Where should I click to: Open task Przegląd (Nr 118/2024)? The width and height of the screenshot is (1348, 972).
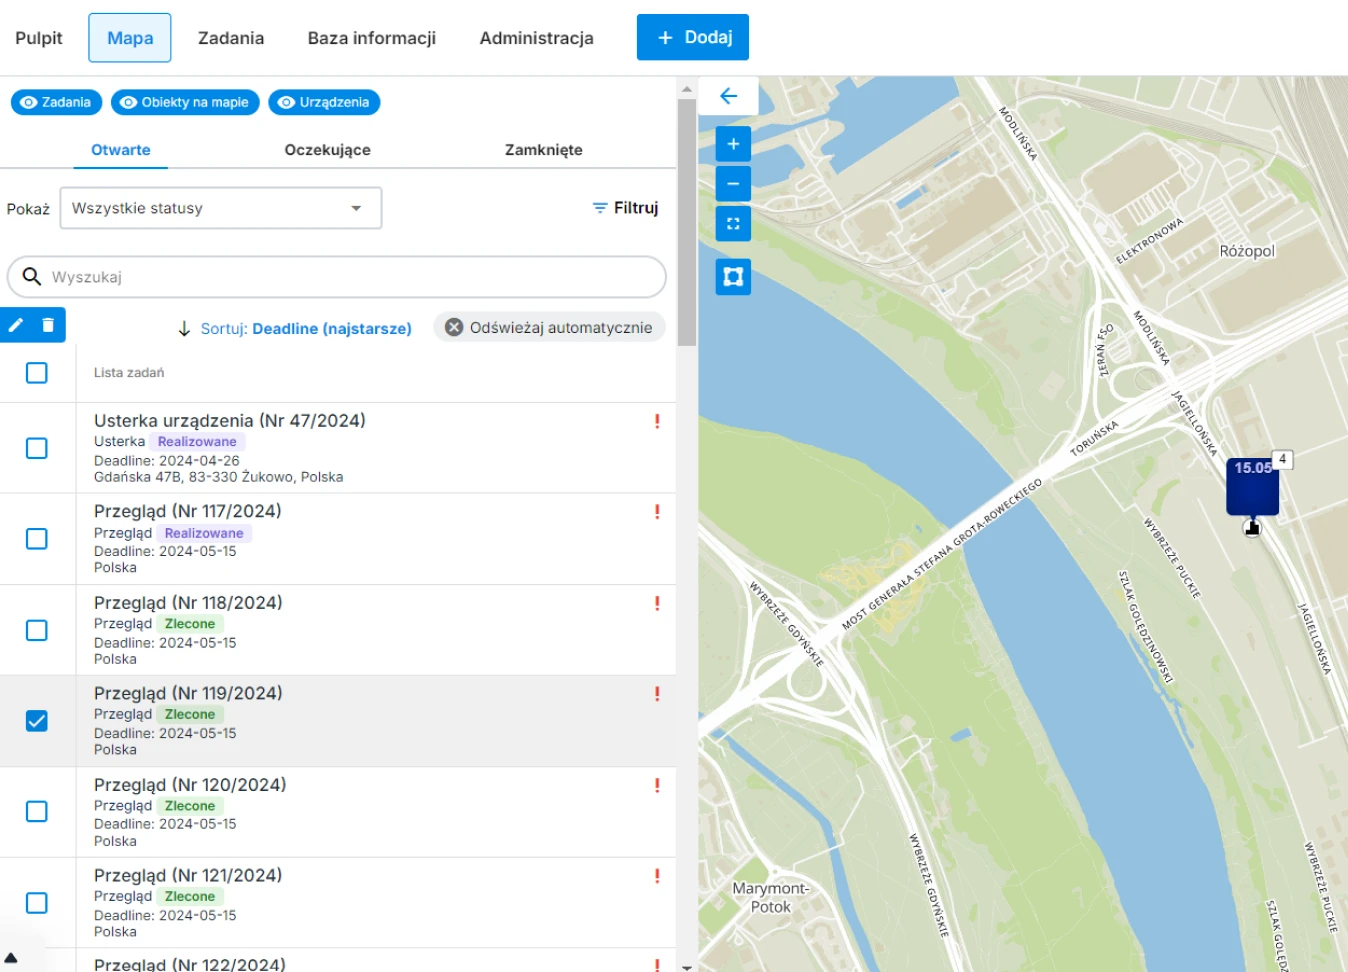click(x=188, y=603)
